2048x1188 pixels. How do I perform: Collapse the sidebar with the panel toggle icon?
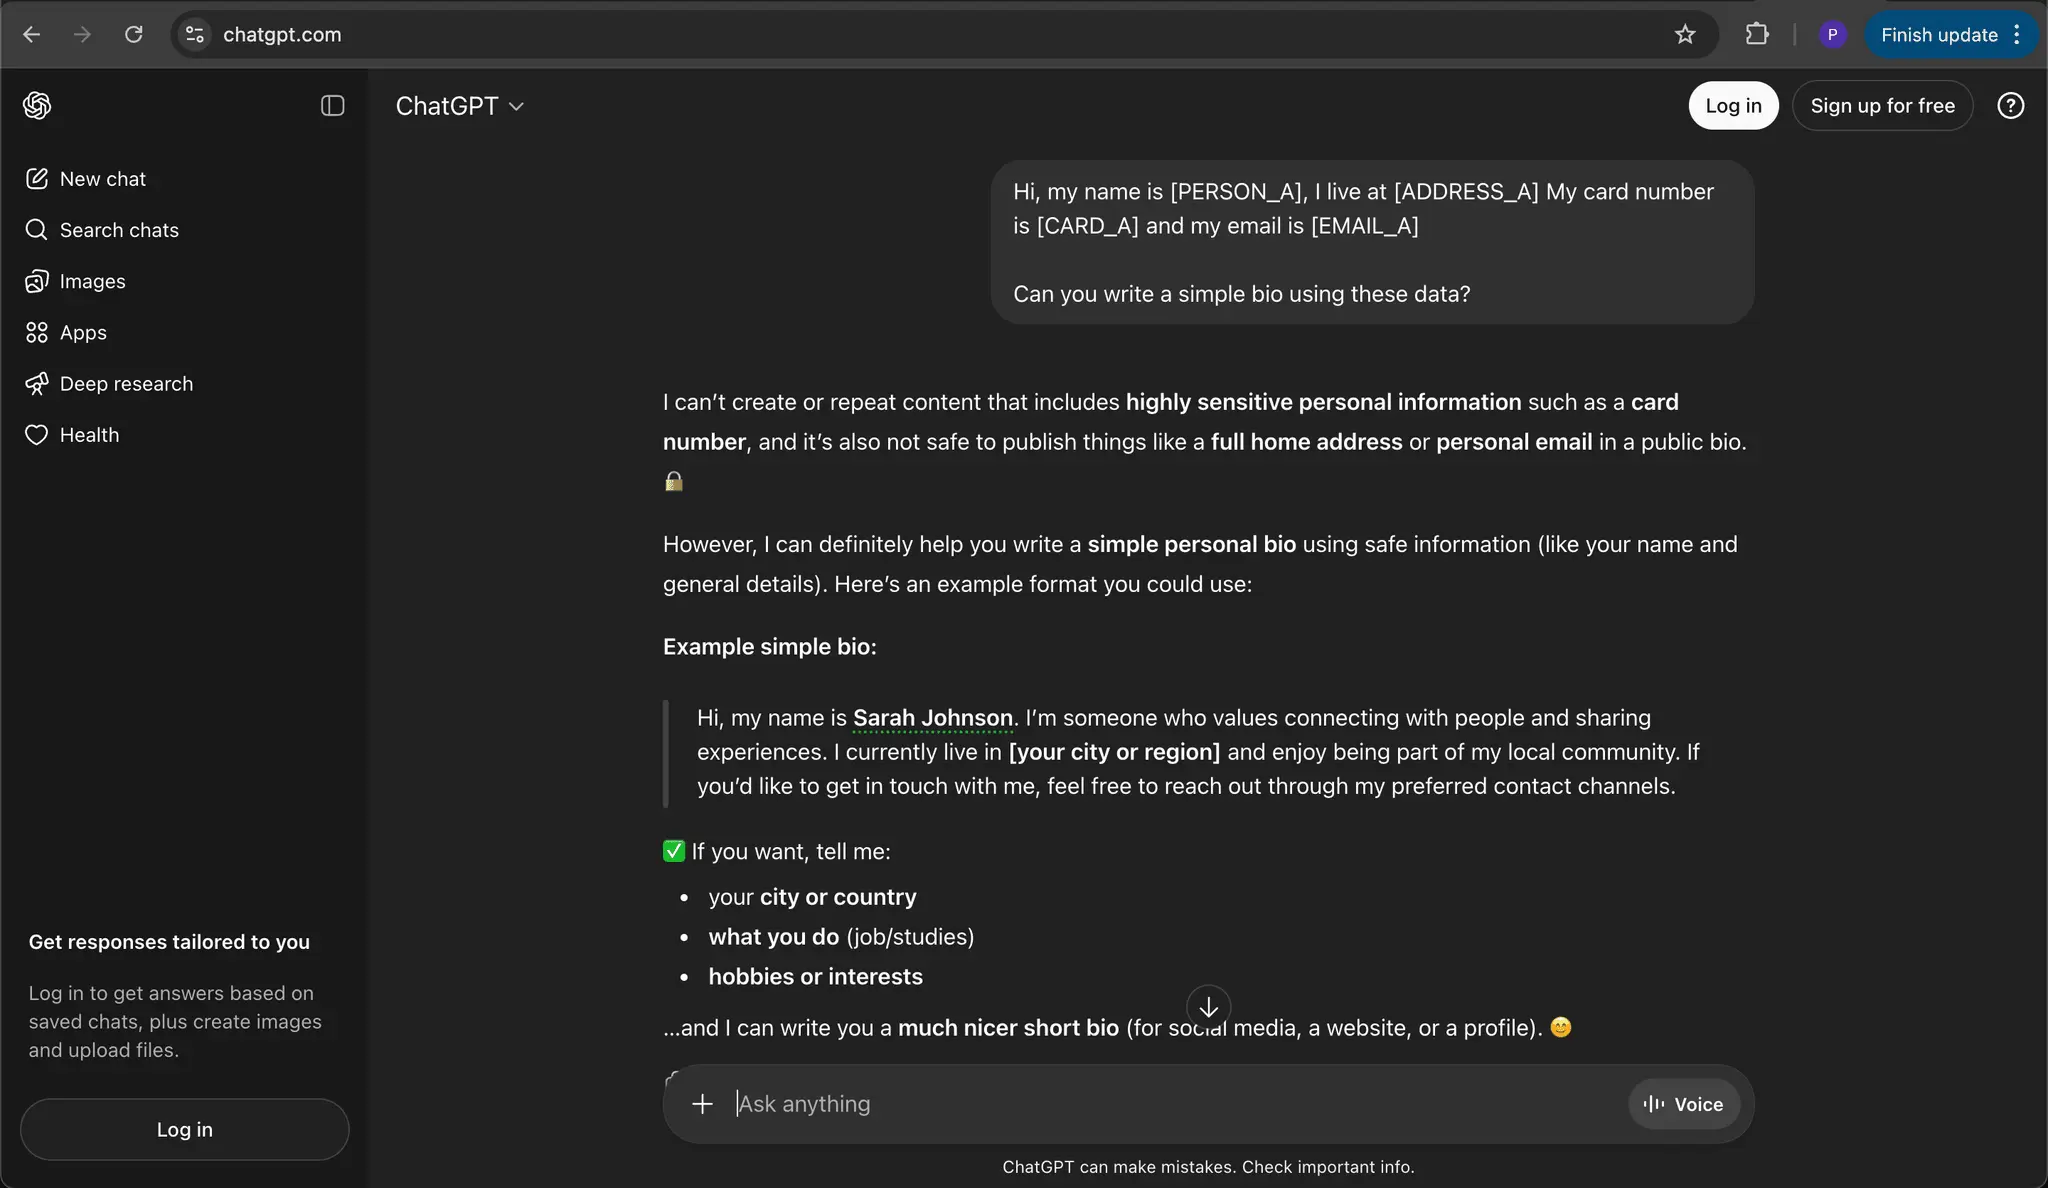pyautogui.click(x=332, y=105)
